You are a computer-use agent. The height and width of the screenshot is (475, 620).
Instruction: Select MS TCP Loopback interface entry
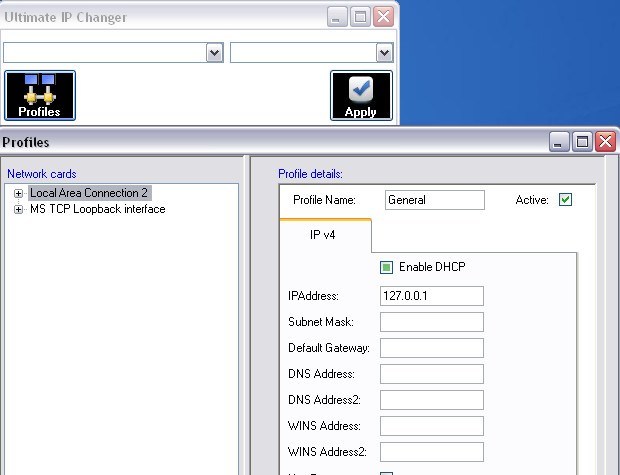(98, 209)
